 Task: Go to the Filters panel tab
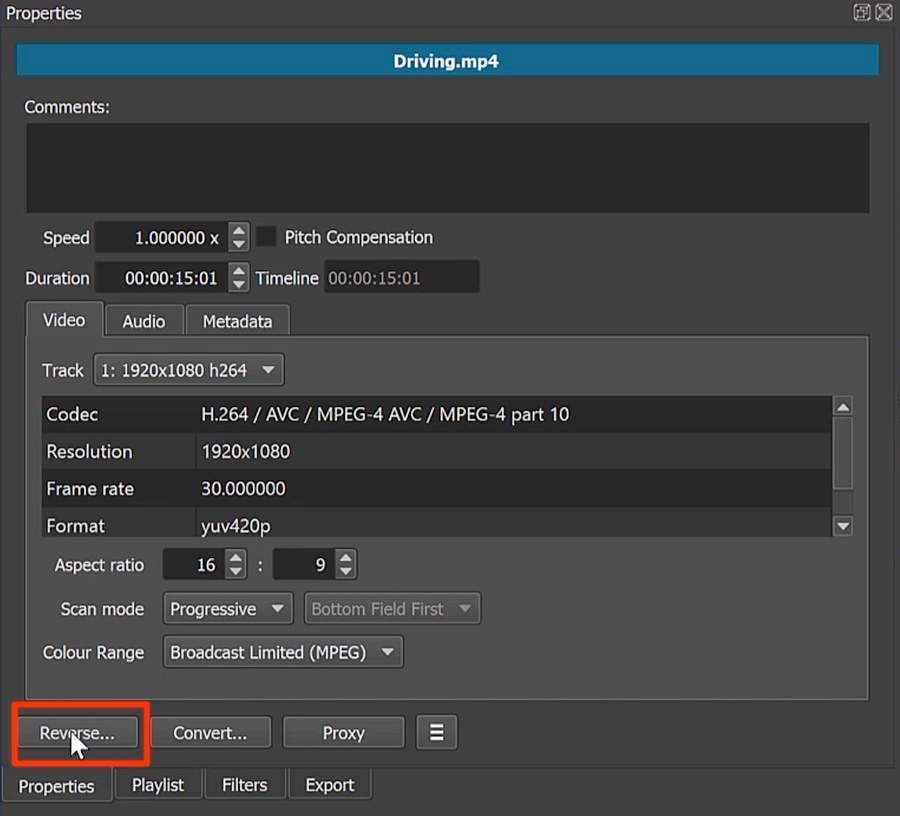[x=245, y=785]
